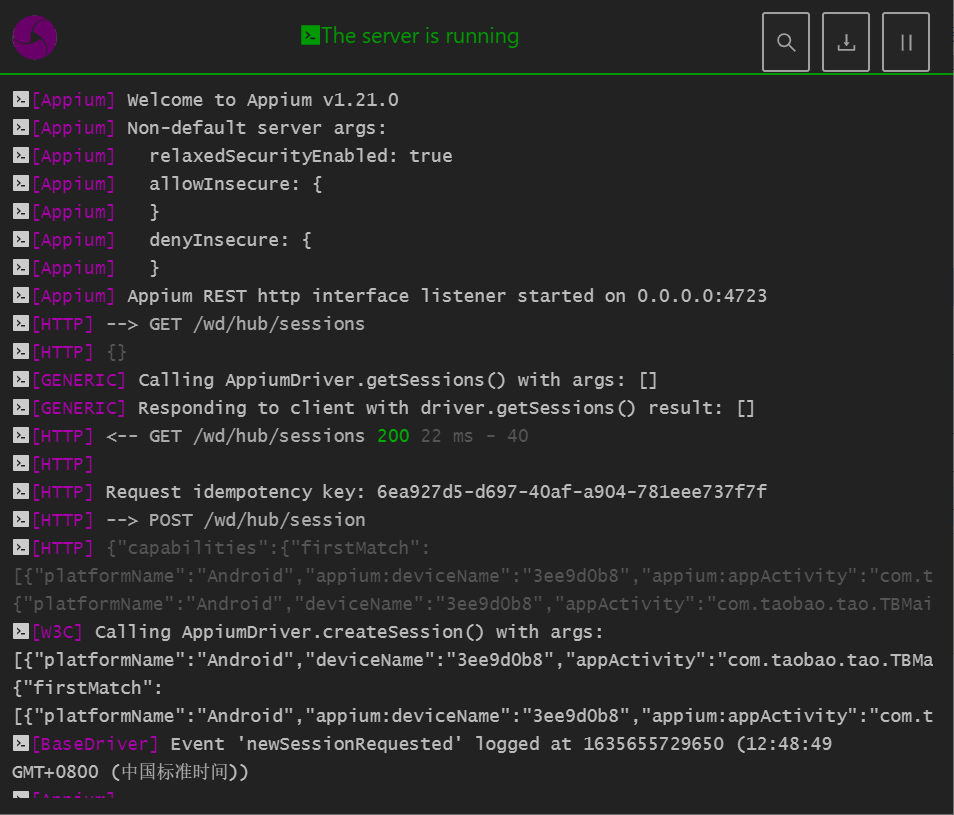Download the raw server logs

click(x=846, y=42)
